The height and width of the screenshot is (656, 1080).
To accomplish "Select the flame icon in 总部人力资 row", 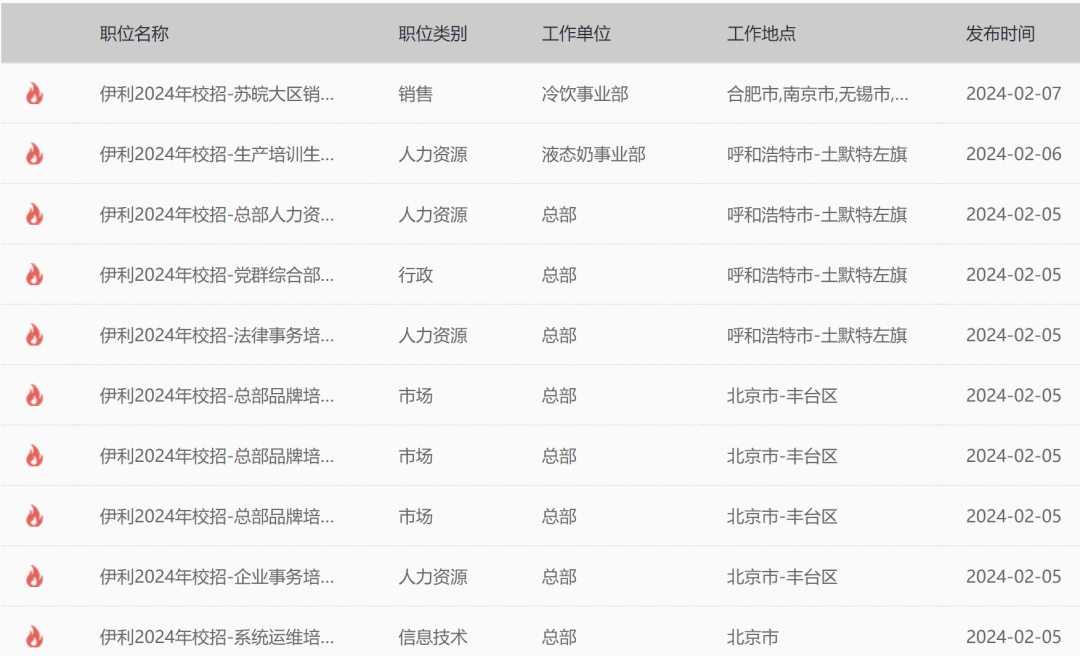I will click(x=34, y=214).
